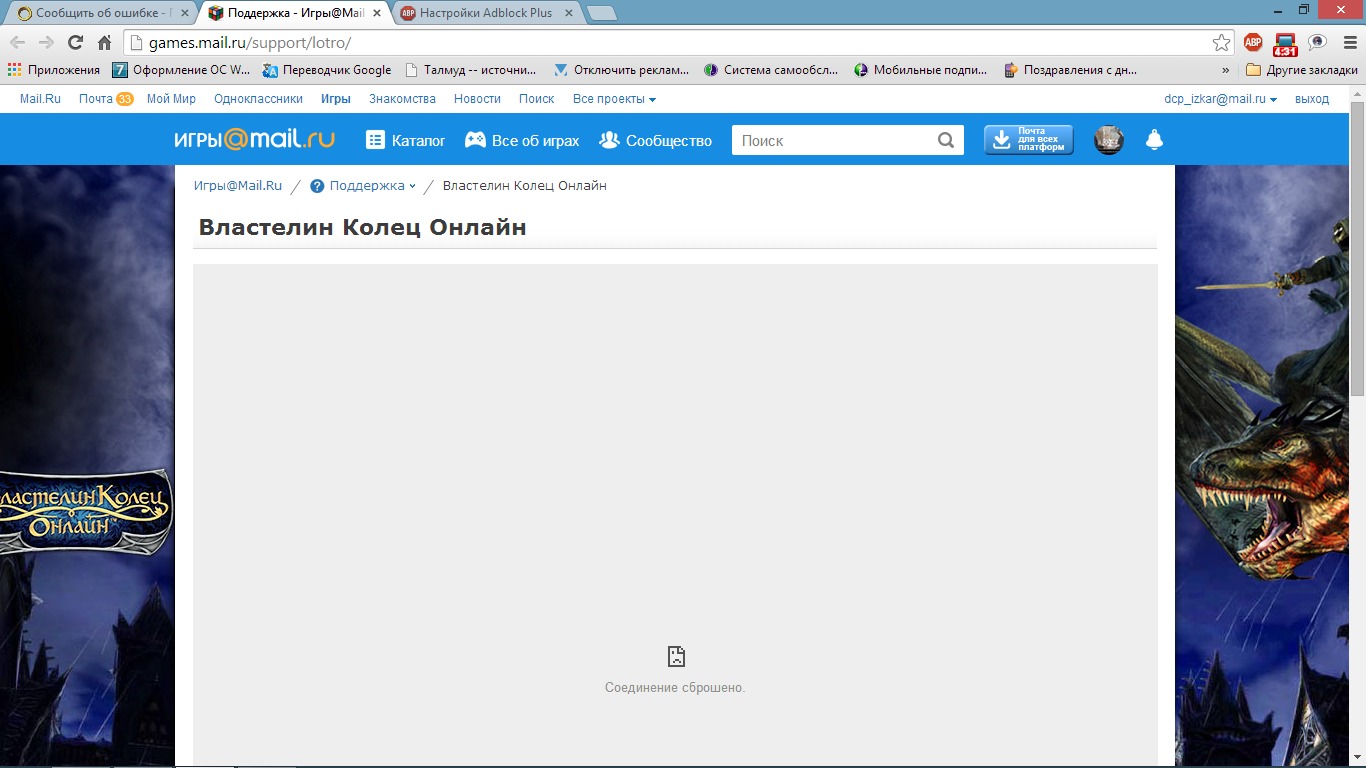
Task: Open the Переводчик Google bookmark
Action: tap(327, 70)
